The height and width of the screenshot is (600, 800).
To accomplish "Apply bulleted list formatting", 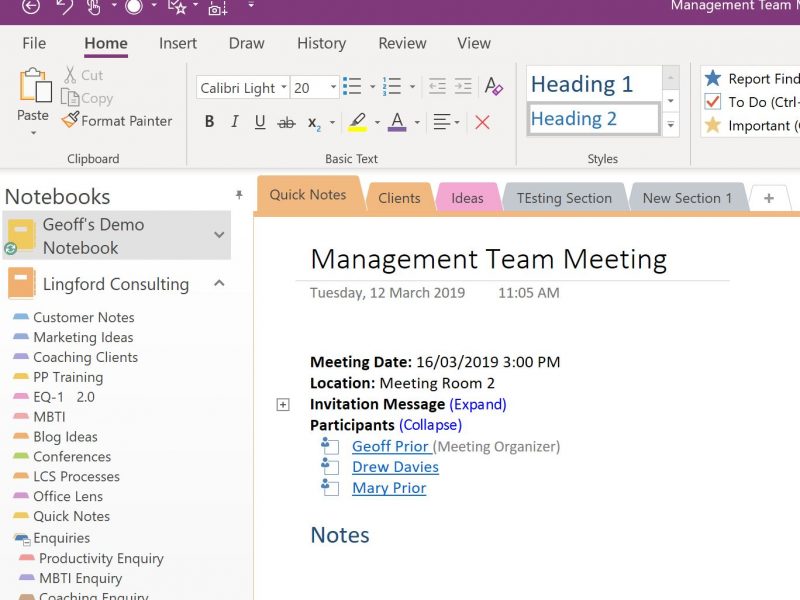I will pyautogui.click(x=352, y=86).
